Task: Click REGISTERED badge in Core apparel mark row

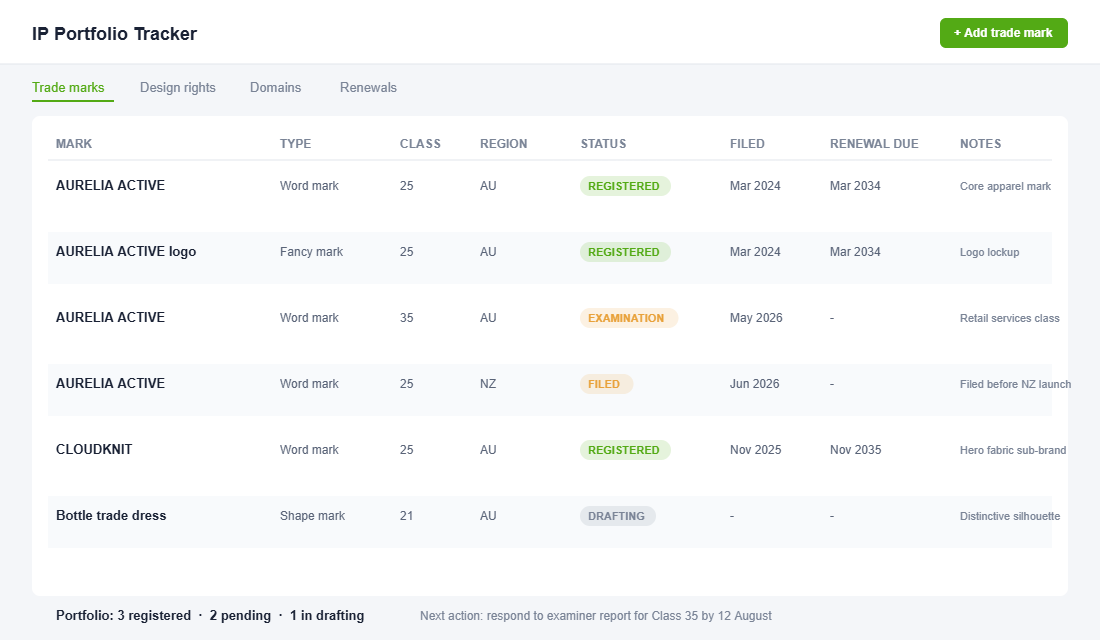Action: coord(625,186)
